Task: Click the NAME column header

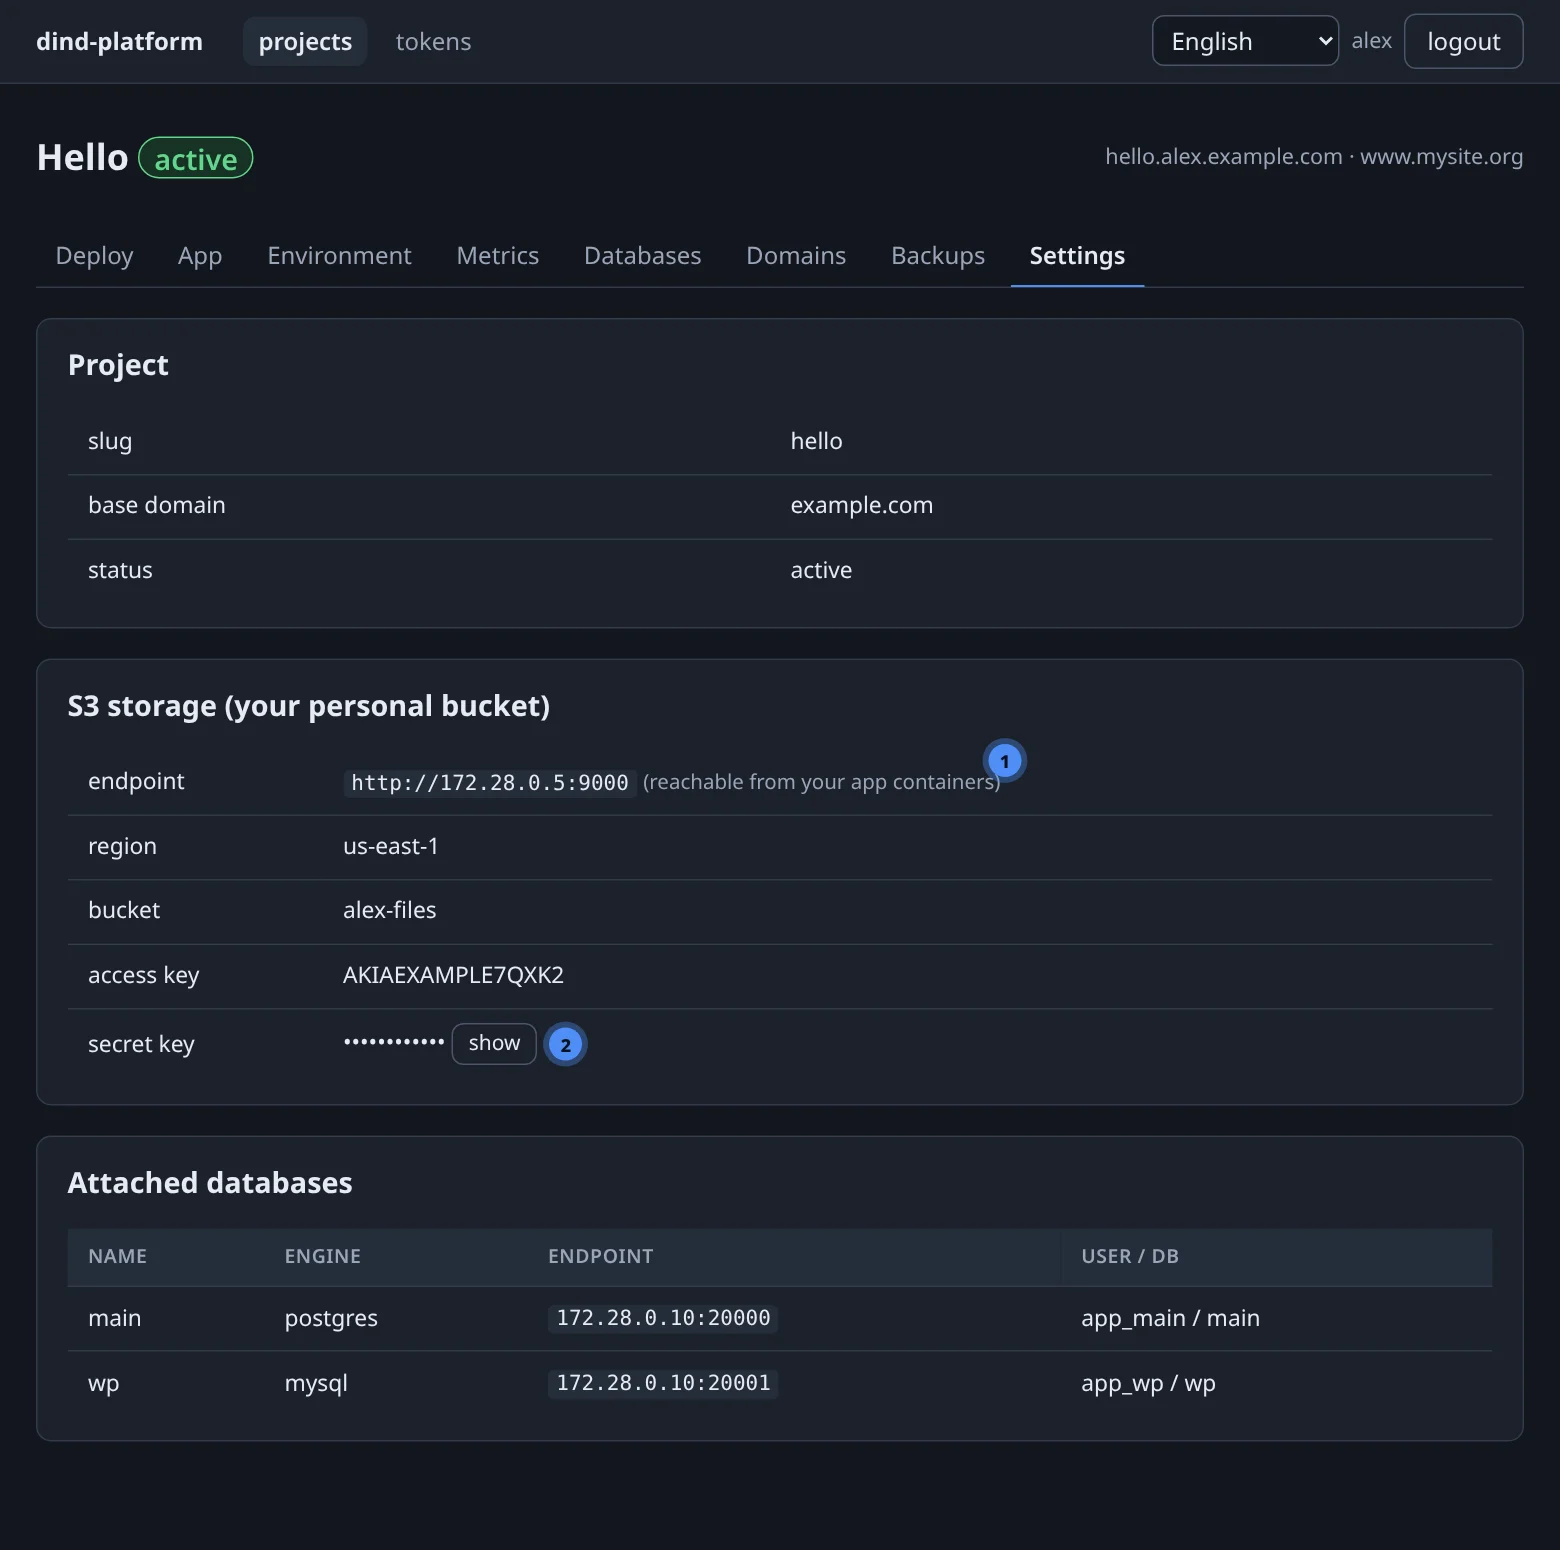Action: [x=117, y=1256]
